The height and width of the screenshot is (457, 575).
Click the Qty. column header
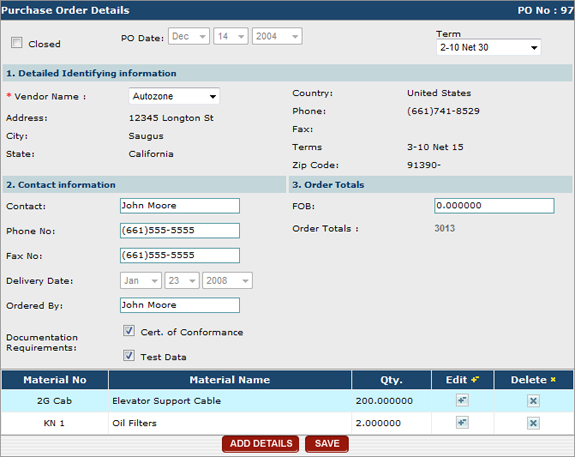click(x=391, y=380)
